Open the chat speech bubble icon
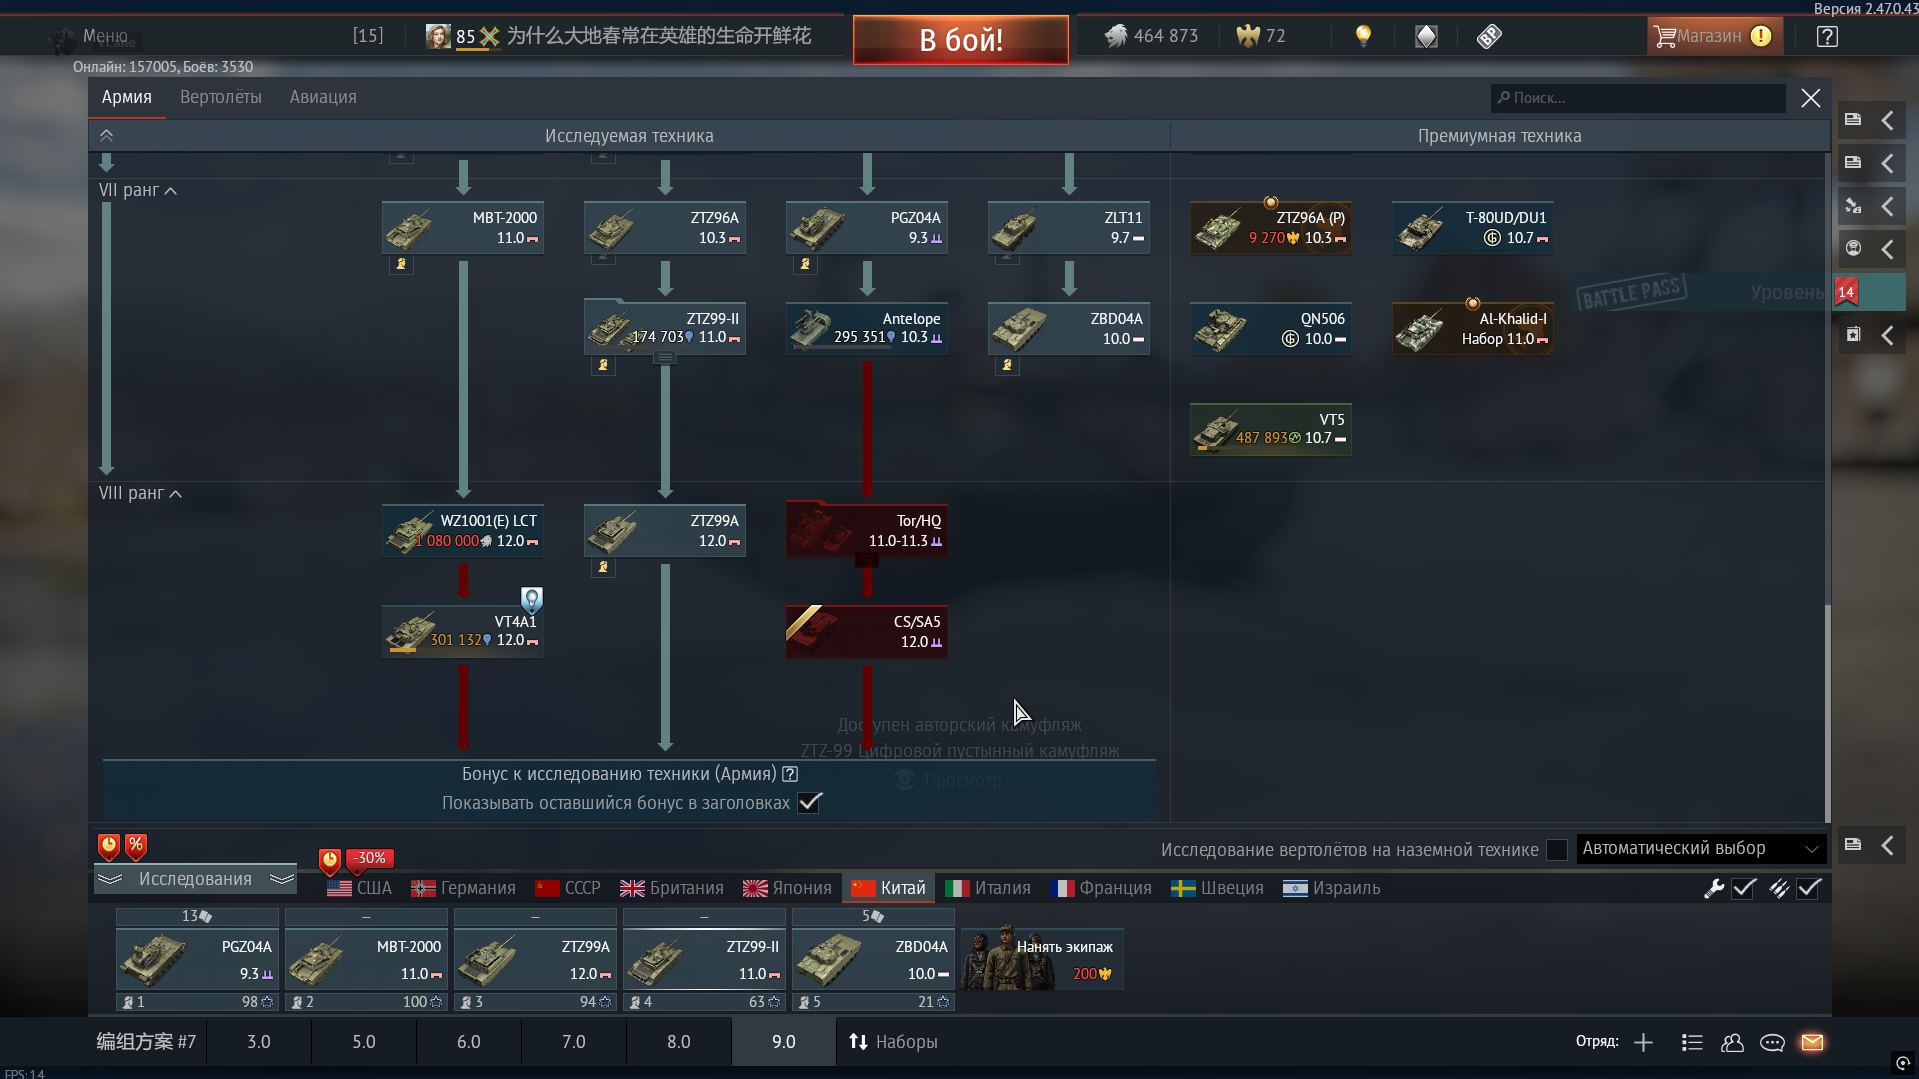Screen dimensions: 1919x1079 tap(1772, 1042)
